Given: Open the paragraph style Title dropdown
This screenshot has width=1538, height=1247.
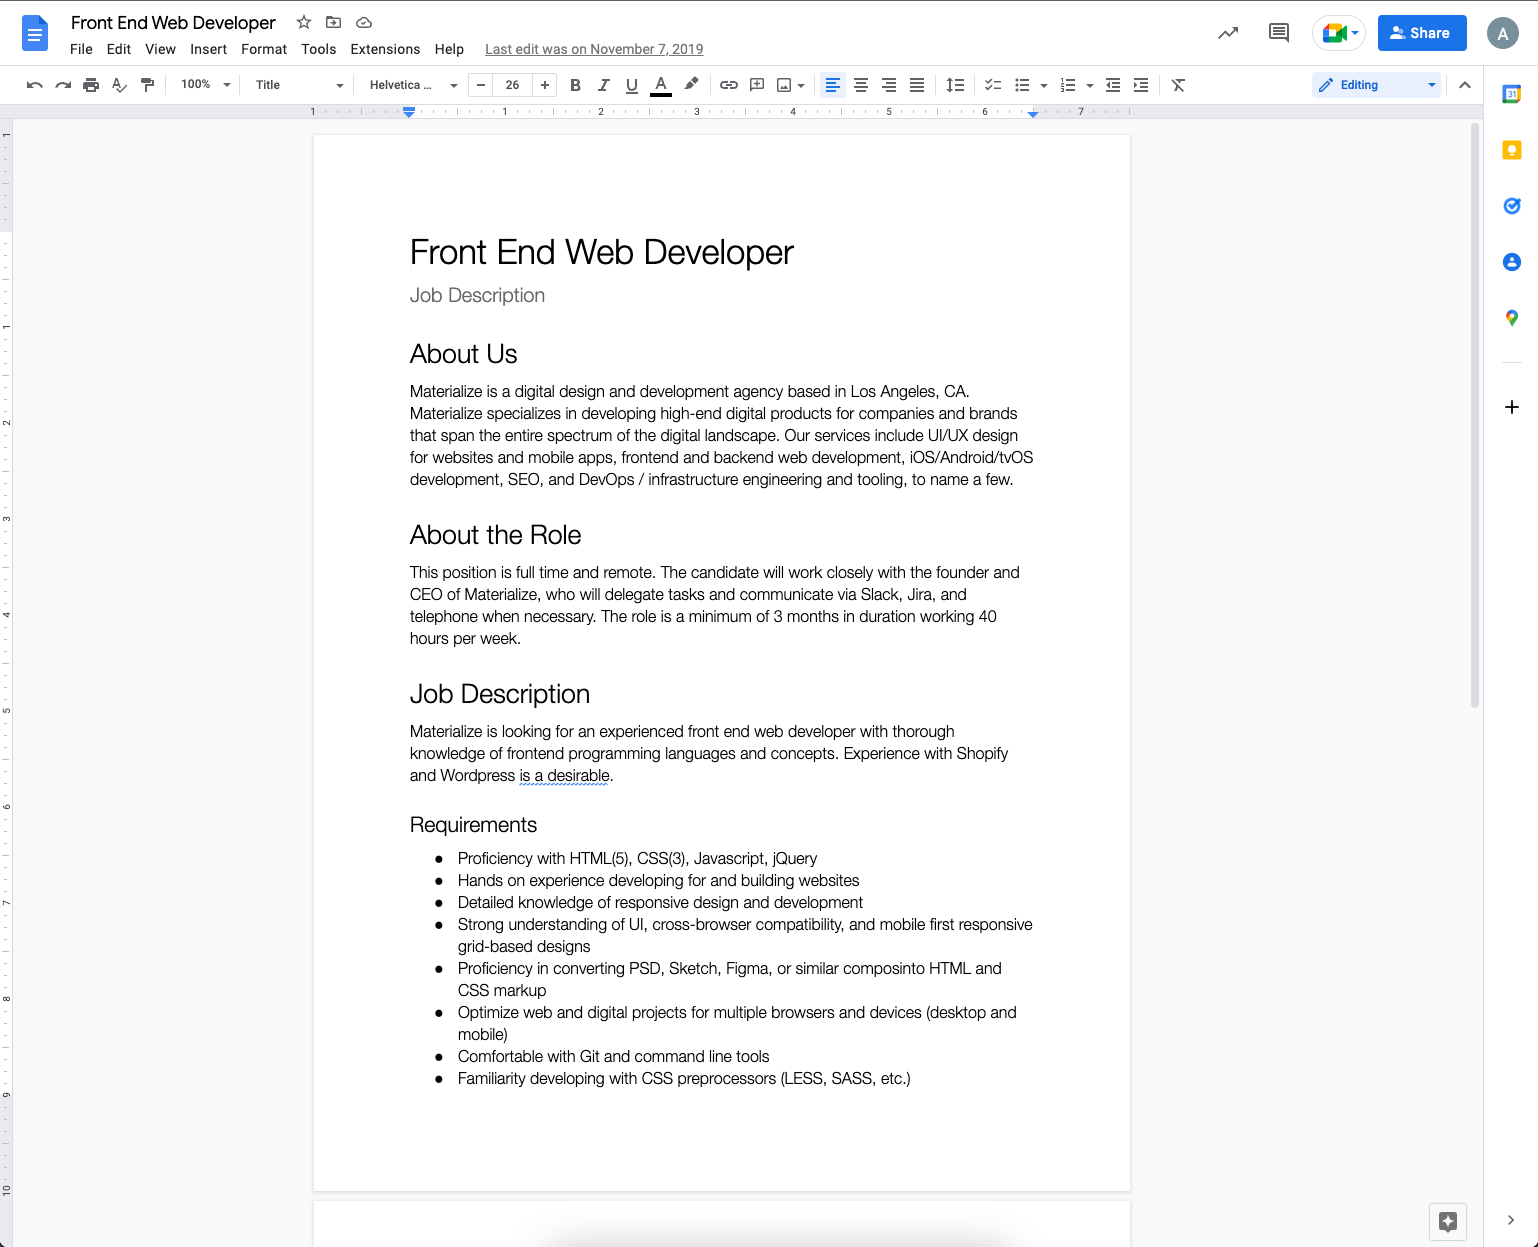Looking at the screenshot, I should 298,85.
